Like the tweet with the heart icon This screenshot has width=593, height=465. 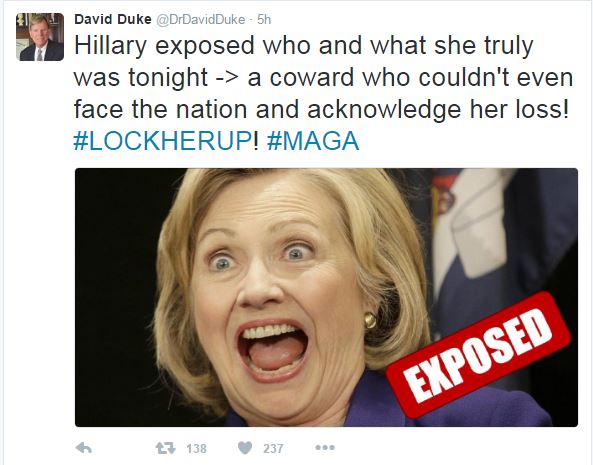point(245,448)
